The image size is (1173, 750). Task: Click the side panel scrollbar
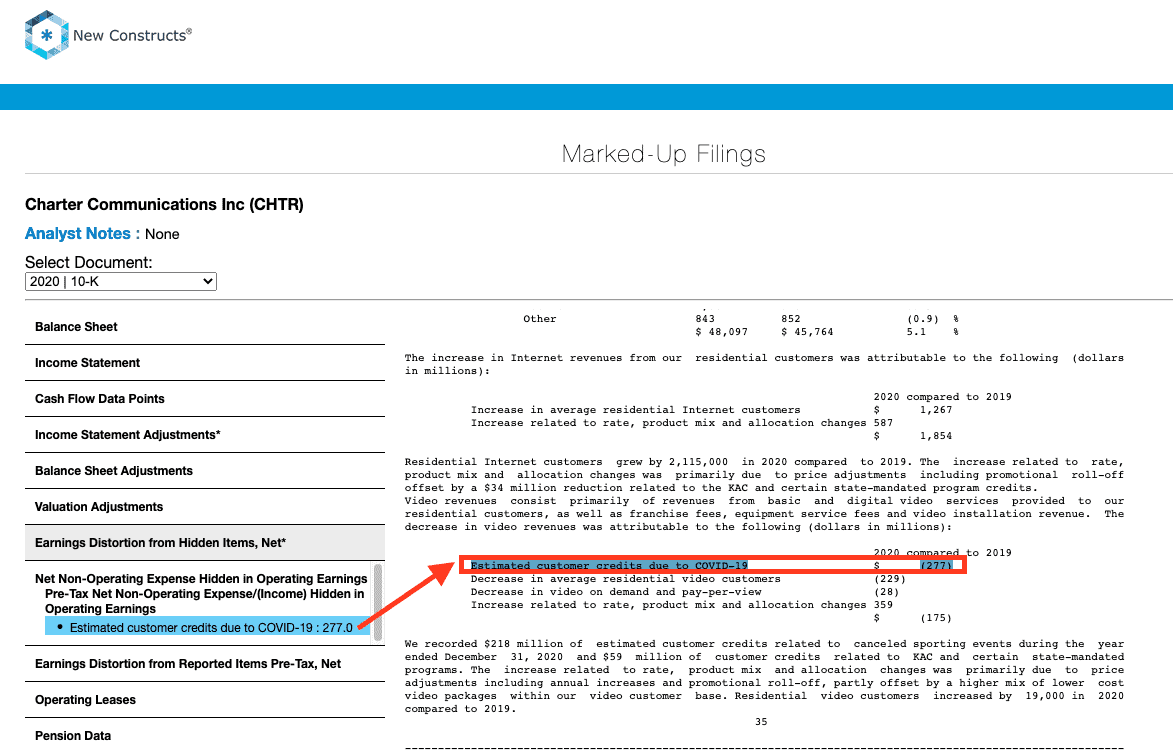click(x=378, y=602)
